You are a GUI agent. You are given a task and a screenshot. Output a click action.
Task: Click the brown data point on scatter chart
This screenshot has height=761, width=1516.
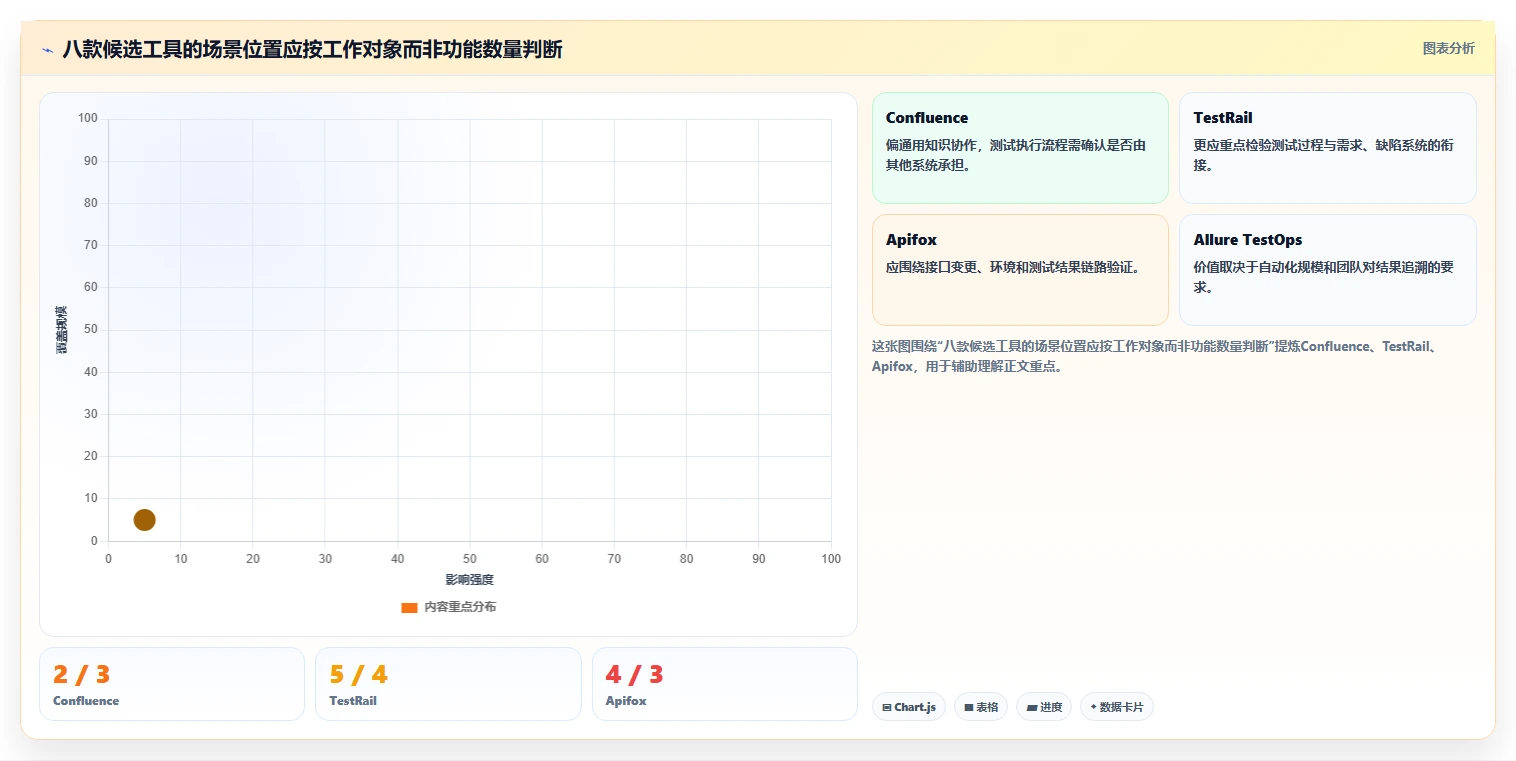(x=144, y=520)
